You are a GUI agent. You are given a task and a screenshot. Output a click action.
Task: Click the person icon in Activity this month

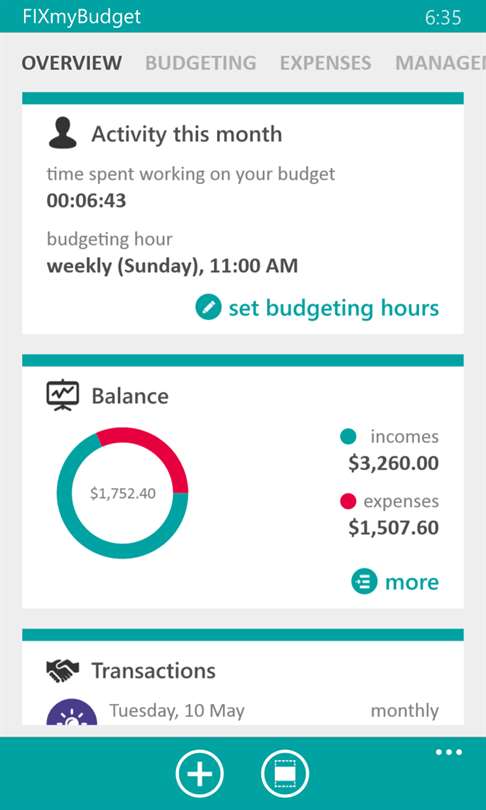coord(62,133)
